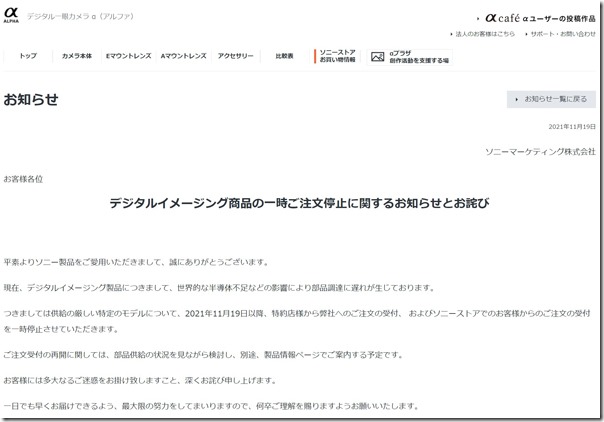Open 法人のお客様はこちら link
The width and height of the screenshot is (604, 422).
click(x=483, y=34)
